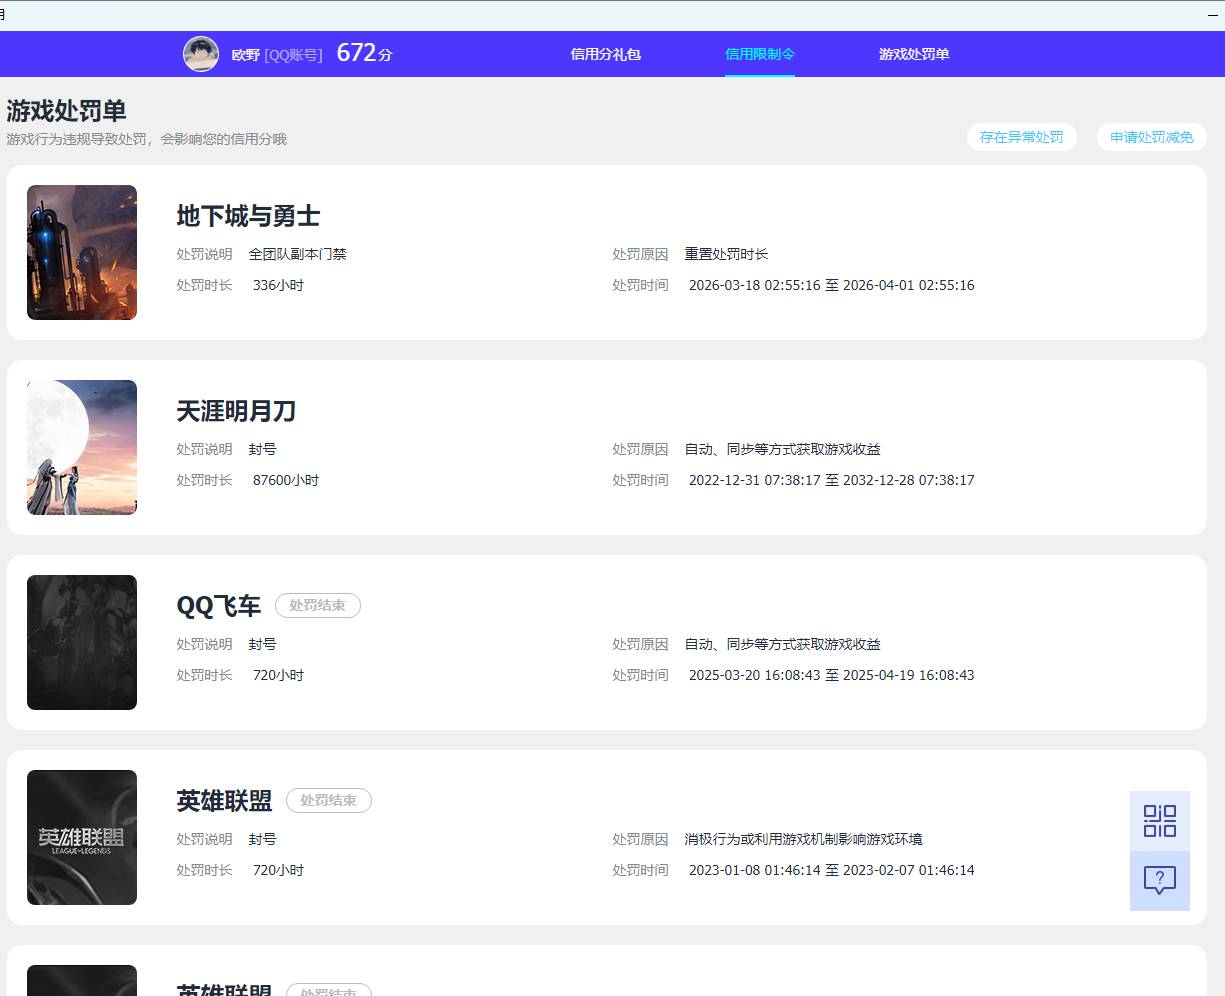
Task: Click the 天涯明月刀 title text
Action: tap(236, 411)
